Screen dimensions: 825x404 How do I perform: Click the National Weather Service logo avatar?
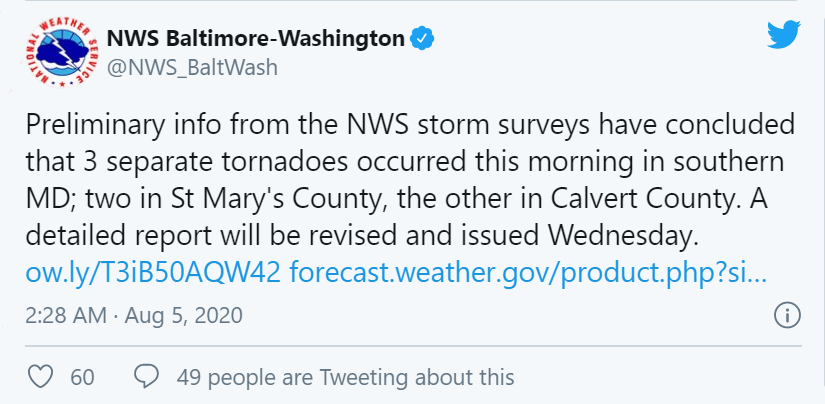coord(59,53)
